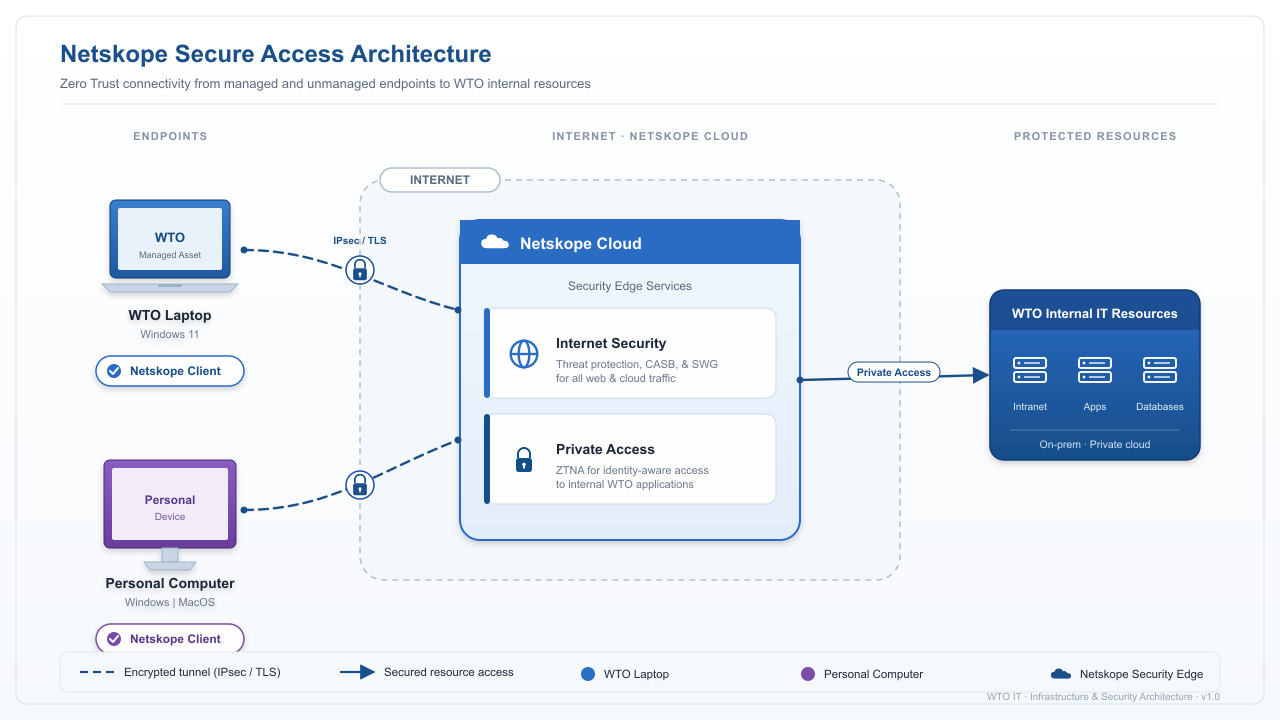Click the cloud icon in the Netskope Cloud header

click(x=495, y=243)
